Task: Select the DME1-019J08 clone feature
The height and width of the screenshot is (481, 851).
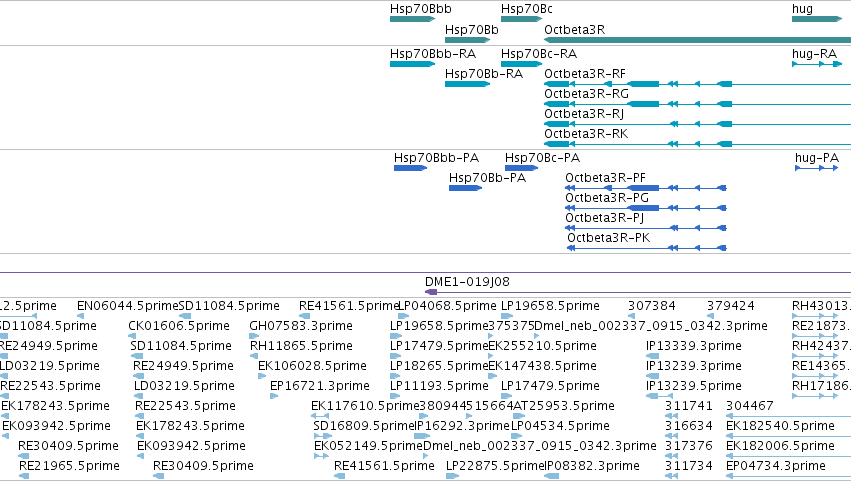Action: pyautogui.click(x=638, y=292)
